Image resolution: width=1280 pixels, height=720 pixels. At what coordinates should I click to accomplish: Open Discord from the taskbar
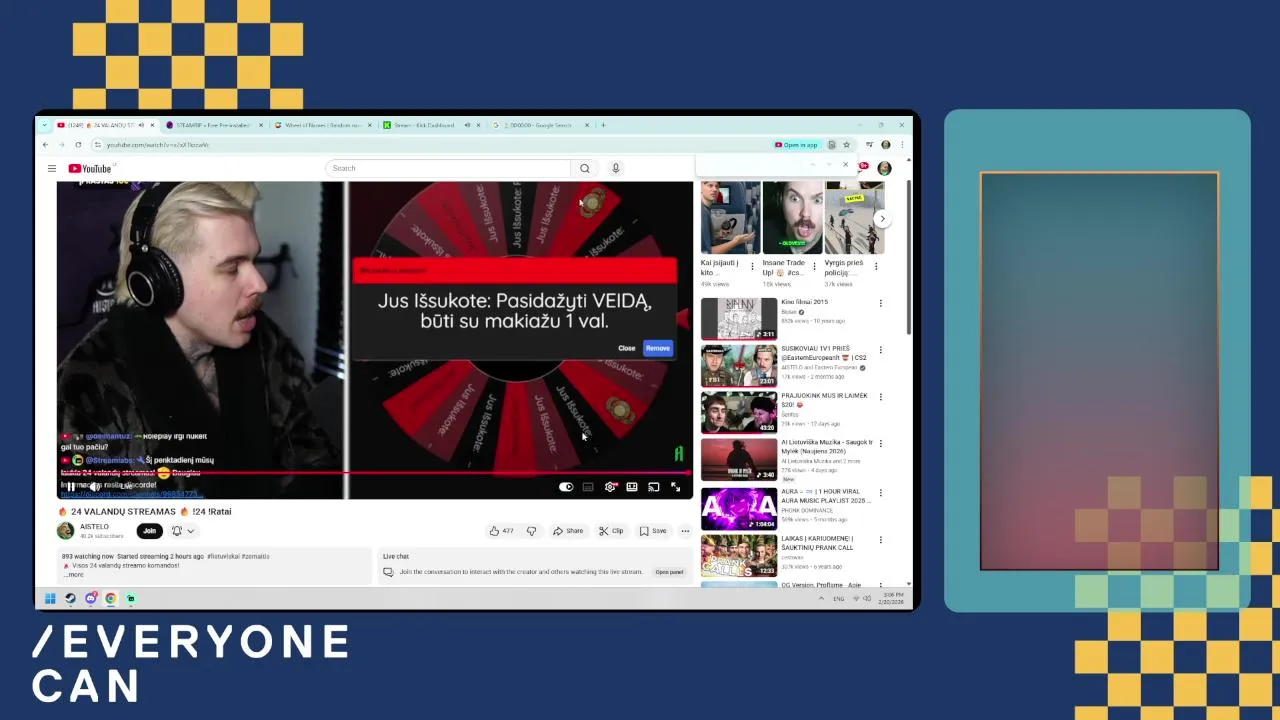coord(91,599)
